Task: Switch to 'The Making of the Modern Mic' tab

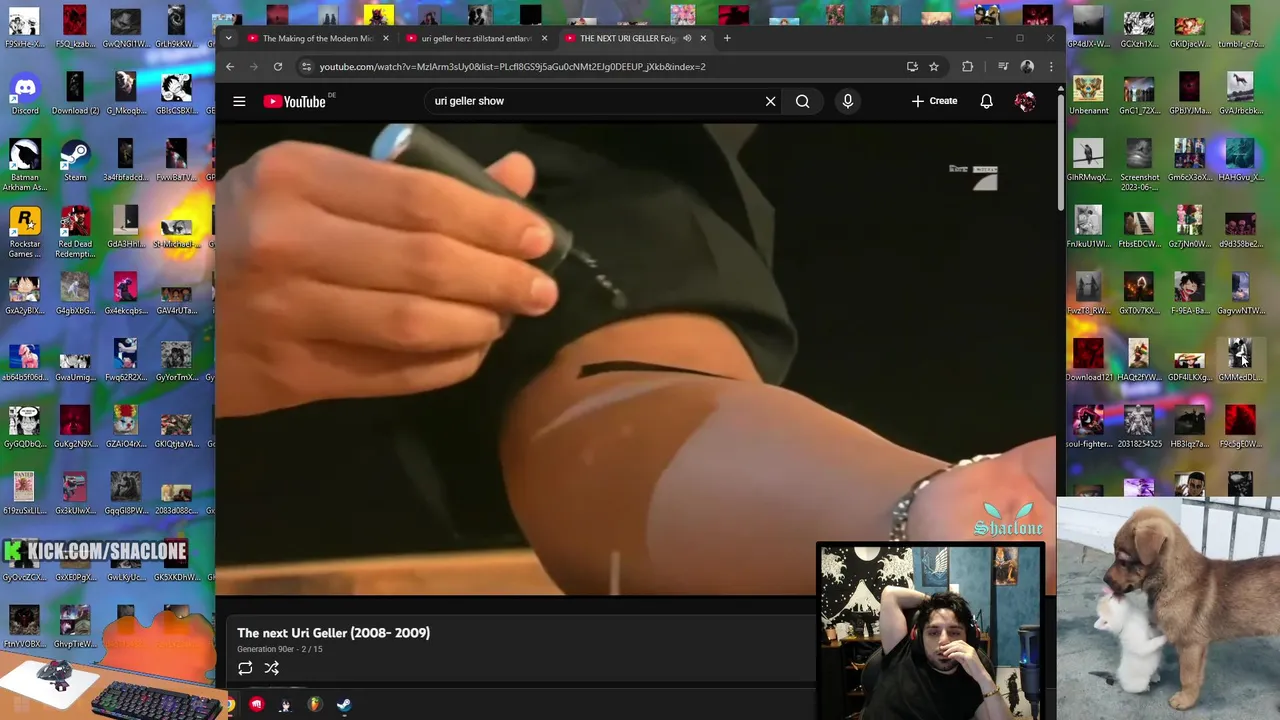Action: (x=317, y=38)
